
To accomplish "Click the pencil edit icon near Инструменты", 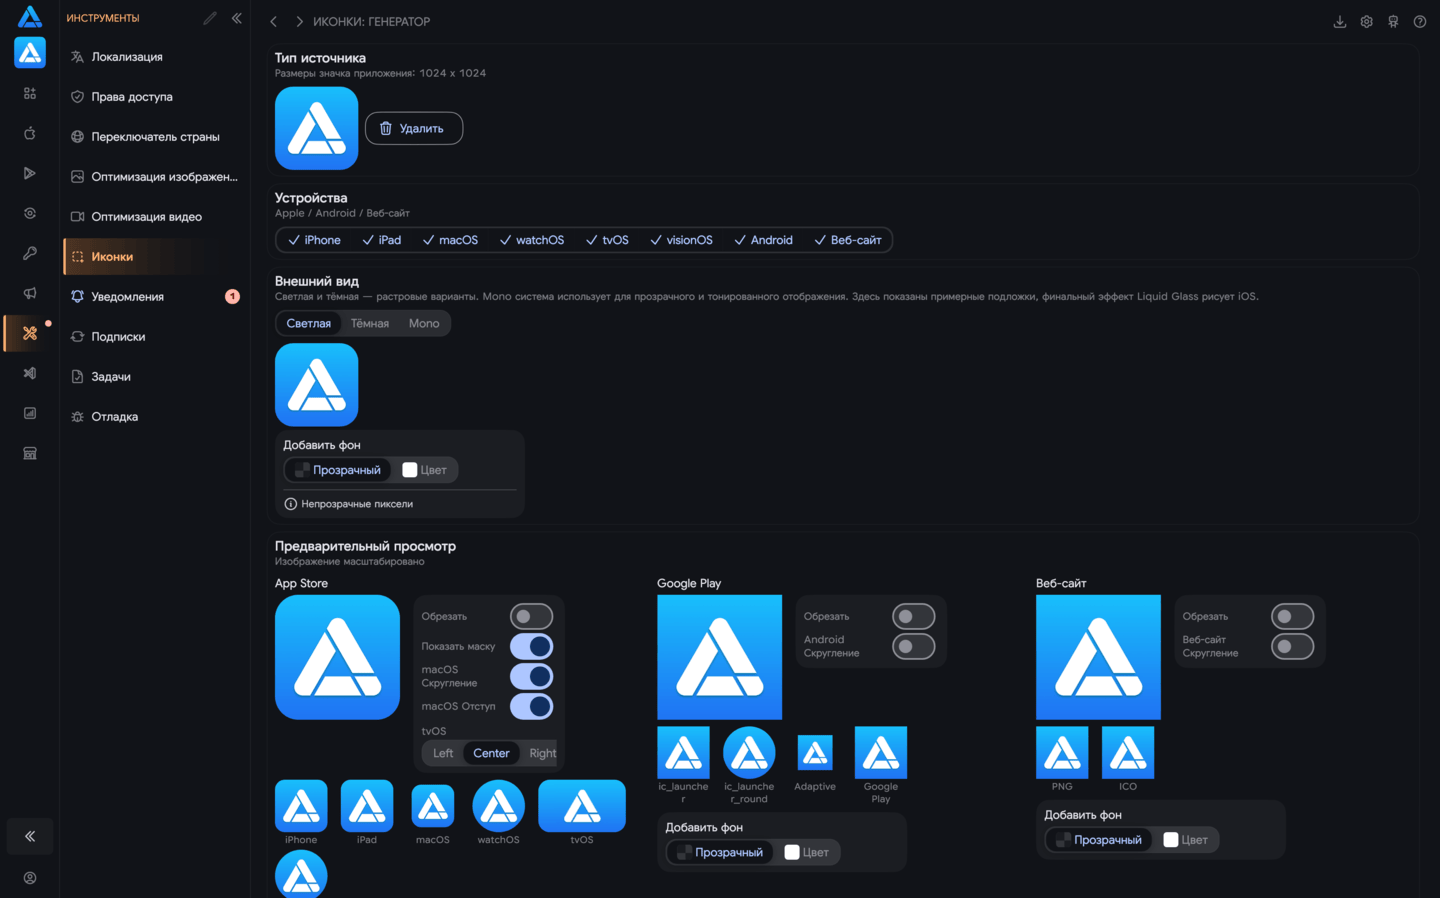I will click(x=210, y=18).
